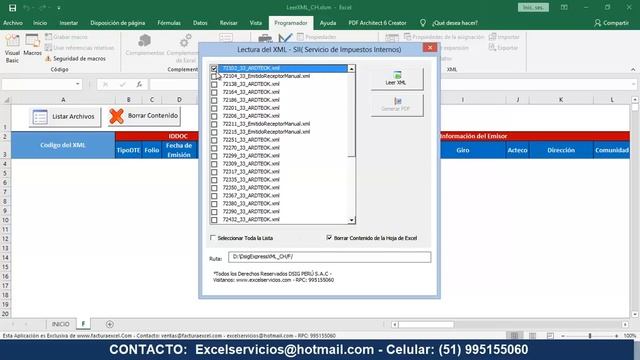Toggle Seleccionar Toda la Lista checkbox

213,238
